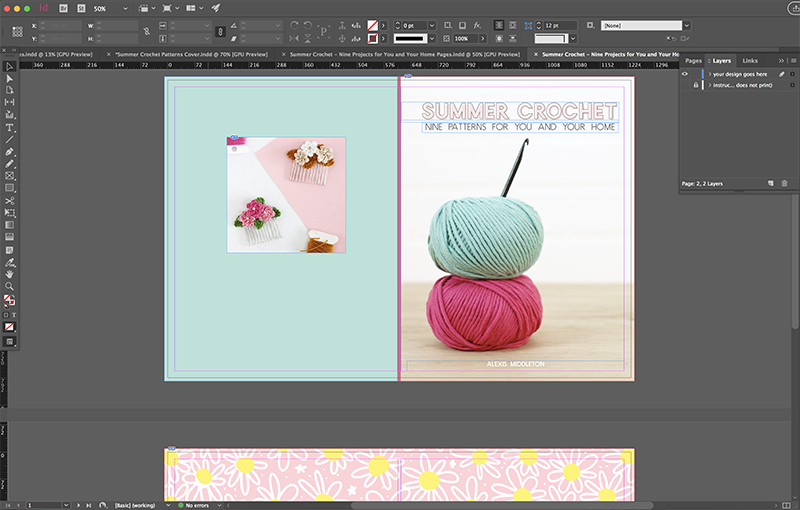Image resolution: width=800 pixels, height=510 pixels.
Task: Open Adobe Stock via St icon
Action: tap(81, 8)
